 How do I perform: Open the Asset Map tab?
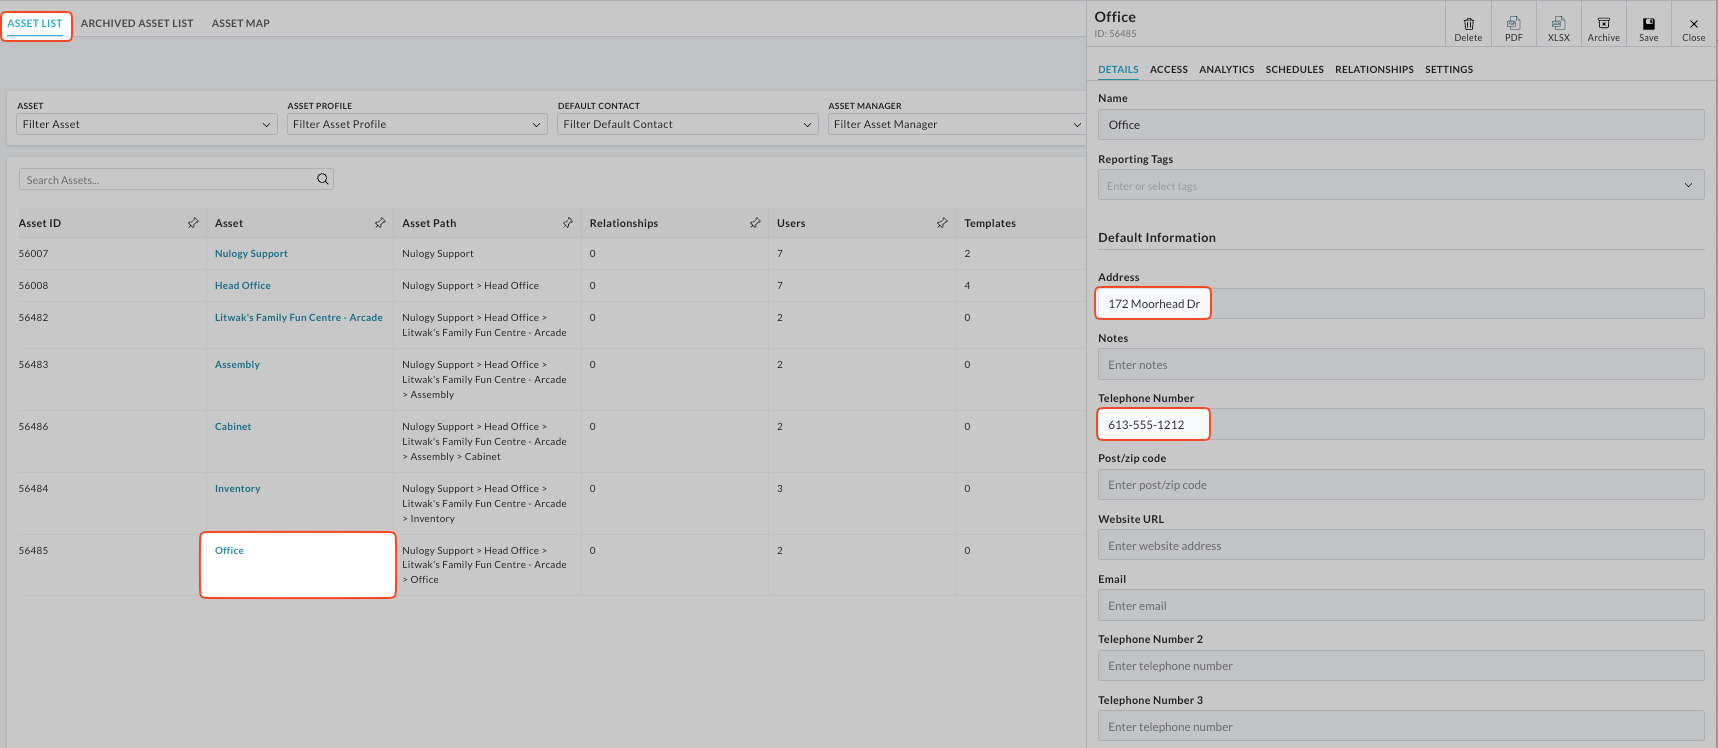[x=241, y=23]
